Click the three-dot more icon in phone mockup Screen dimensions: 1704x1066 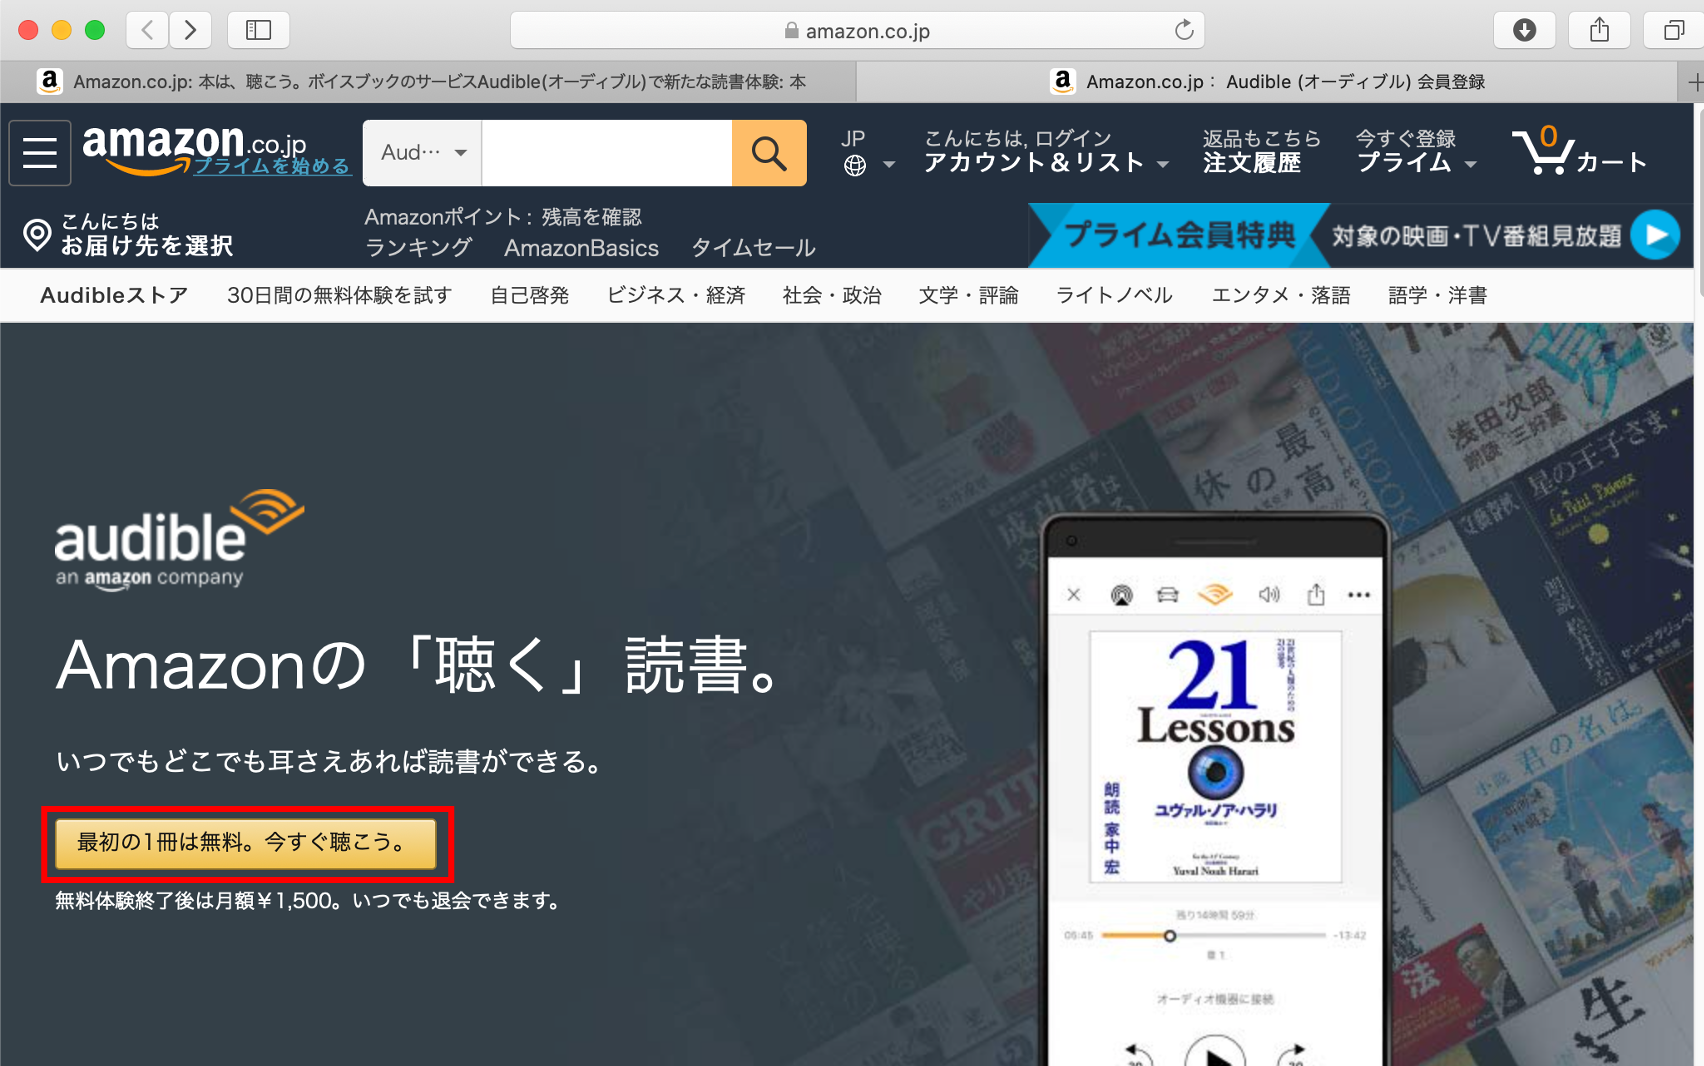pos(1359,595)
